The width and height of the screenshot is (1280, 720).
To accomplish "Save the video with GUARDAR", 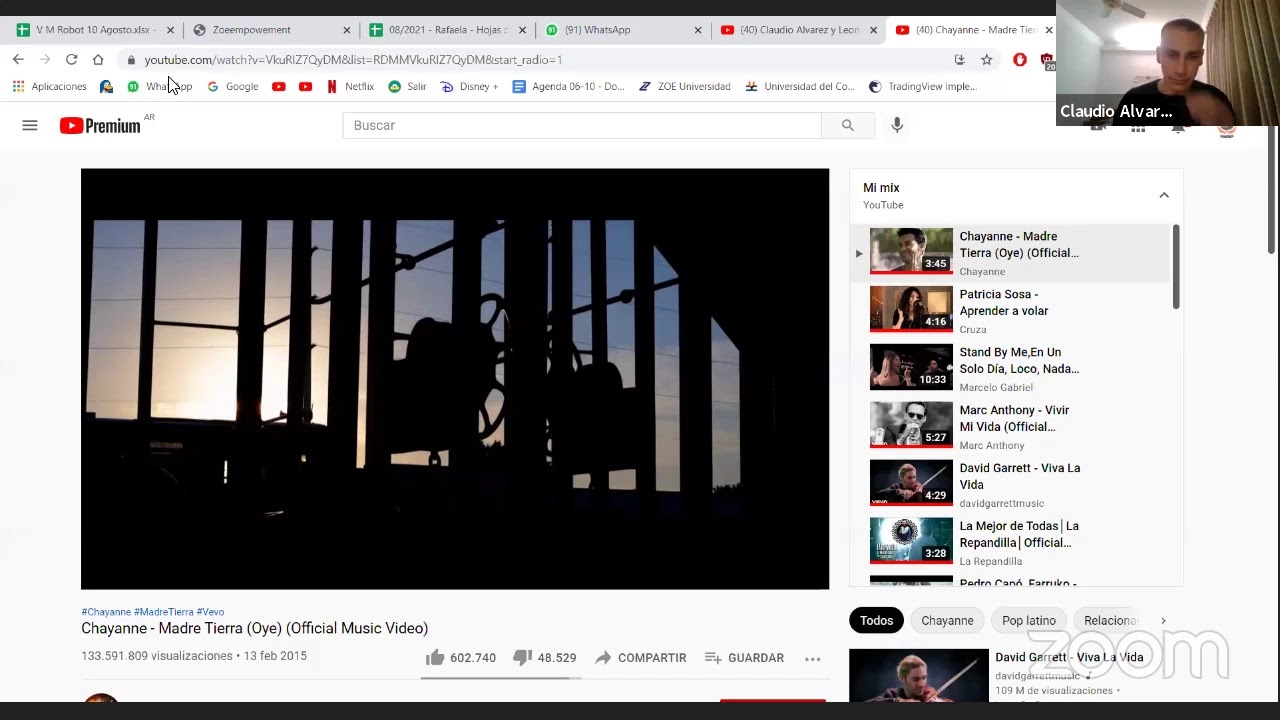I will (x=744, y=657).
